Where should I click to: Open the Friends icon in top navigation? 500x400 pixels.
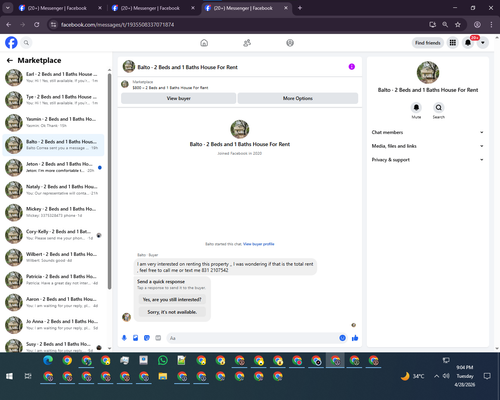[x=247, y=43]
